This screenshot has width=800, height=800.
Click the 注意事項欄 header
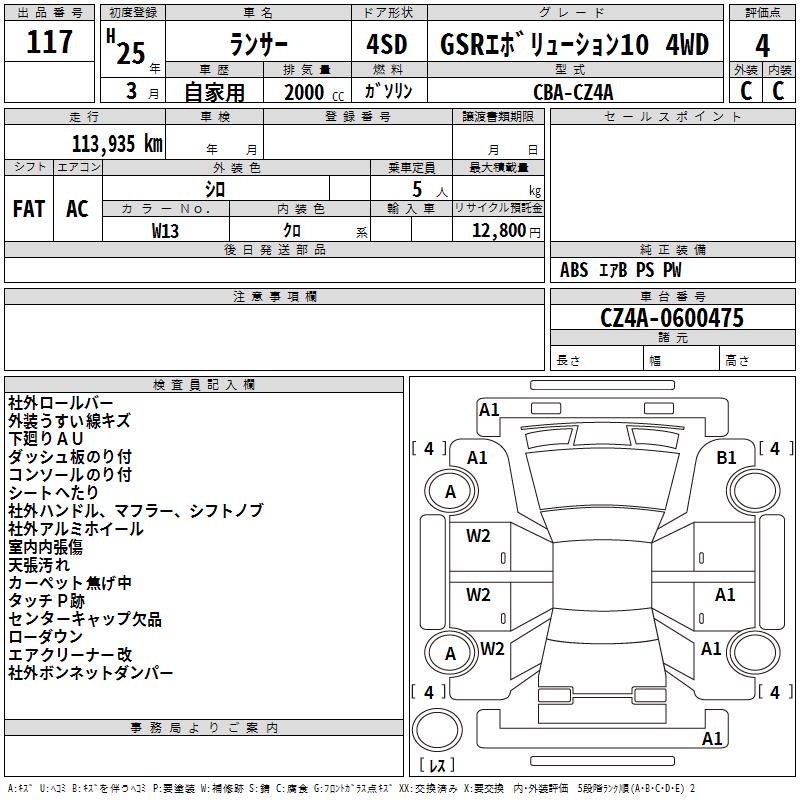pyautogui.click(x=274, y=297)
